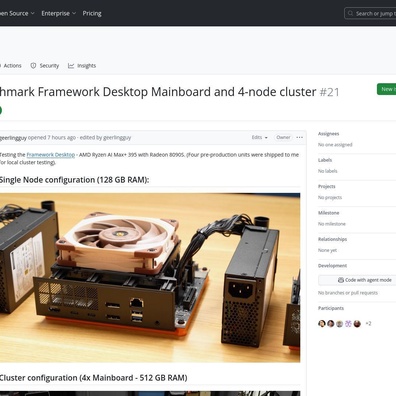Click the Projects sidebar heading
Screen dimensions: 396x396
[x=327, y=186]
